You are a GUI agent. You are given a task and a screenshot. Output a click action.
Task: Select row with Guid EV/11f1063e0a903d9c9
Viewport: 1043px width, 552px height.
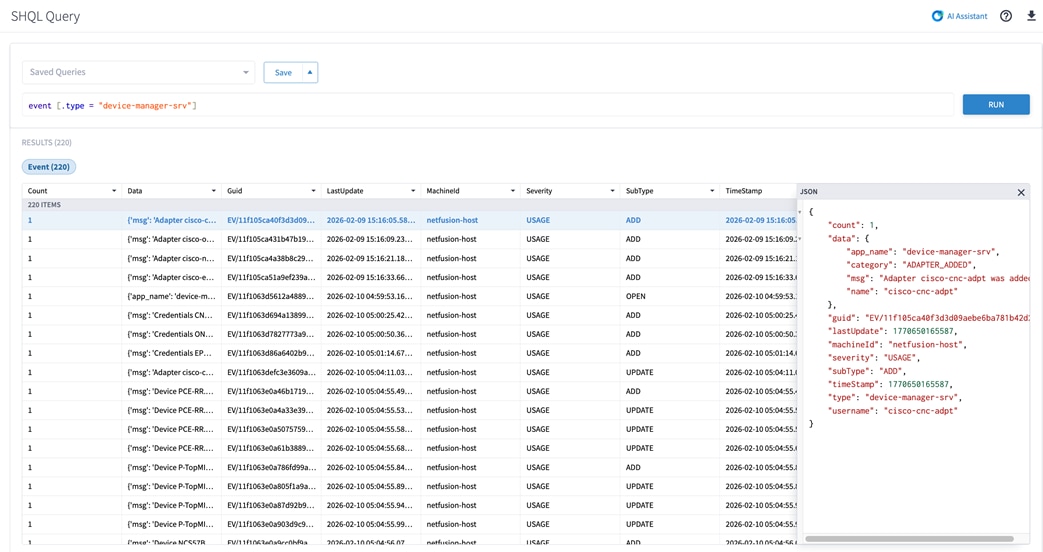click(409, 524)
